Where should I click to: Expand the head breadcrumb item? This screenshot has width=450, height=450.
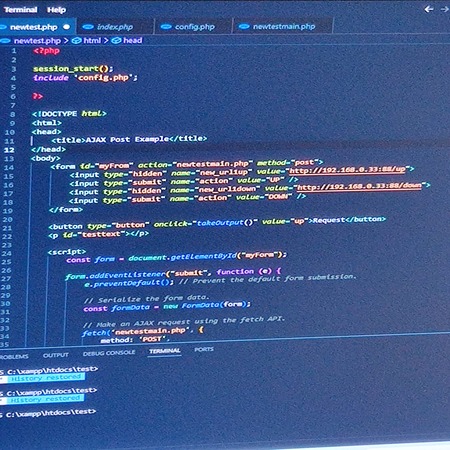[133, 41]
